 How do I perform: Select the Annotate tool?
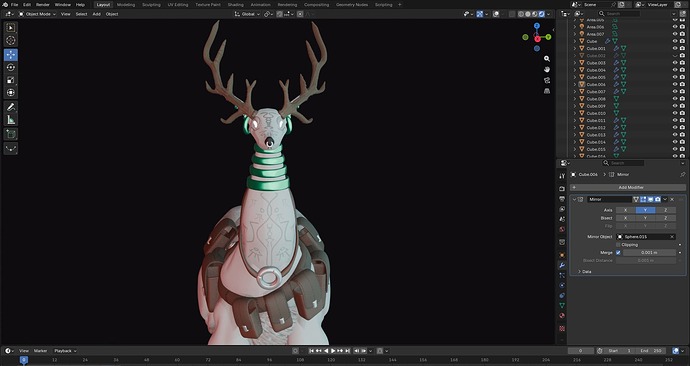(x=11, y=107)
